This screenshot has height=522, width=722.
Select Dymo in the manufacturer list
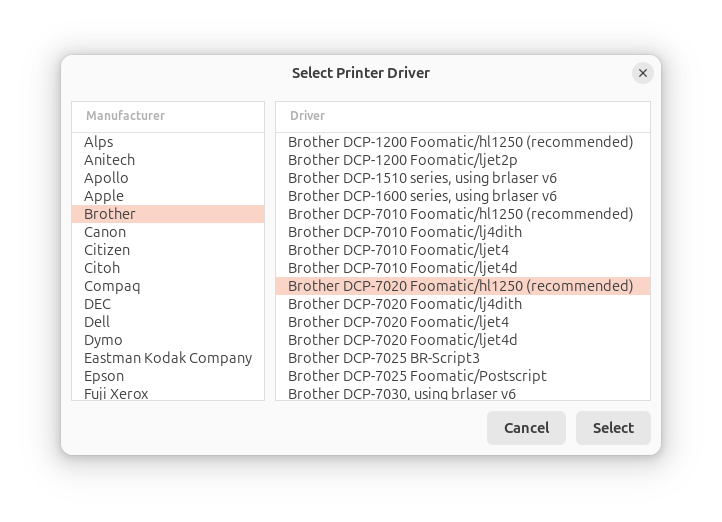click(x=103, y=340)
